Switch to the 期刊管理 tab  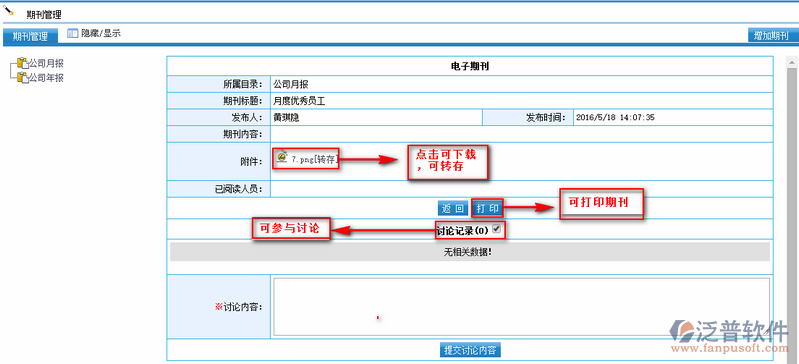click(x=30, y=37)
